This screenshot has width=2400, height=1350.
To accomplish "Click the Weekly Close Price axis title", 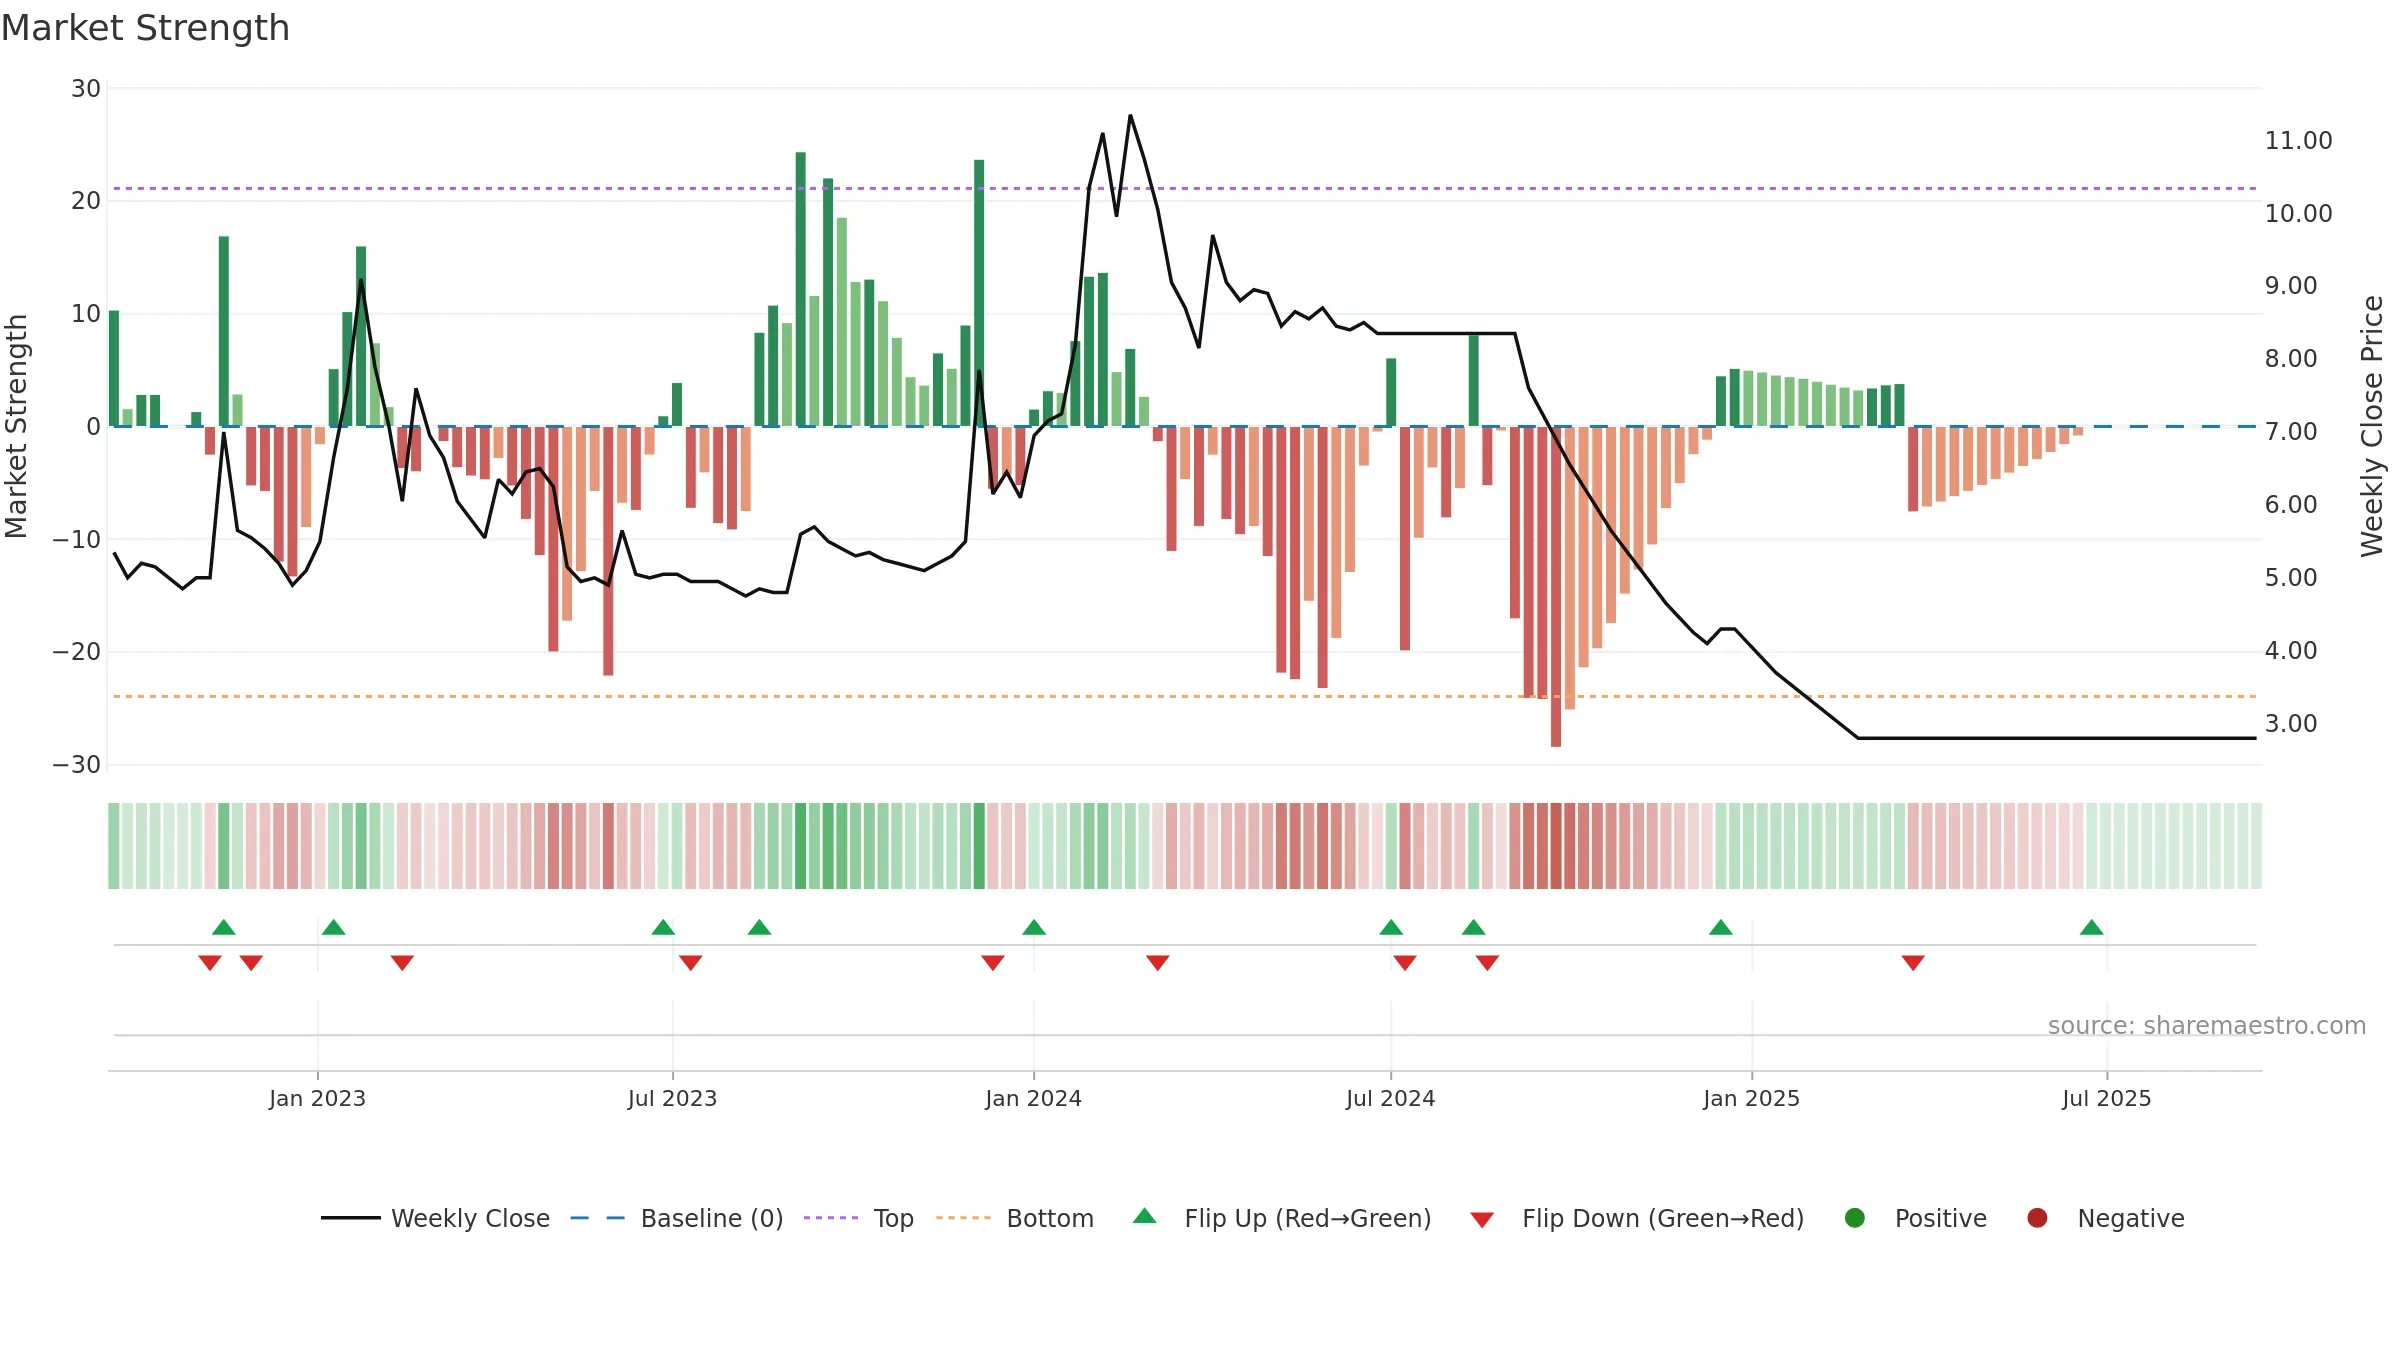I will click(x=2372, y=426).
